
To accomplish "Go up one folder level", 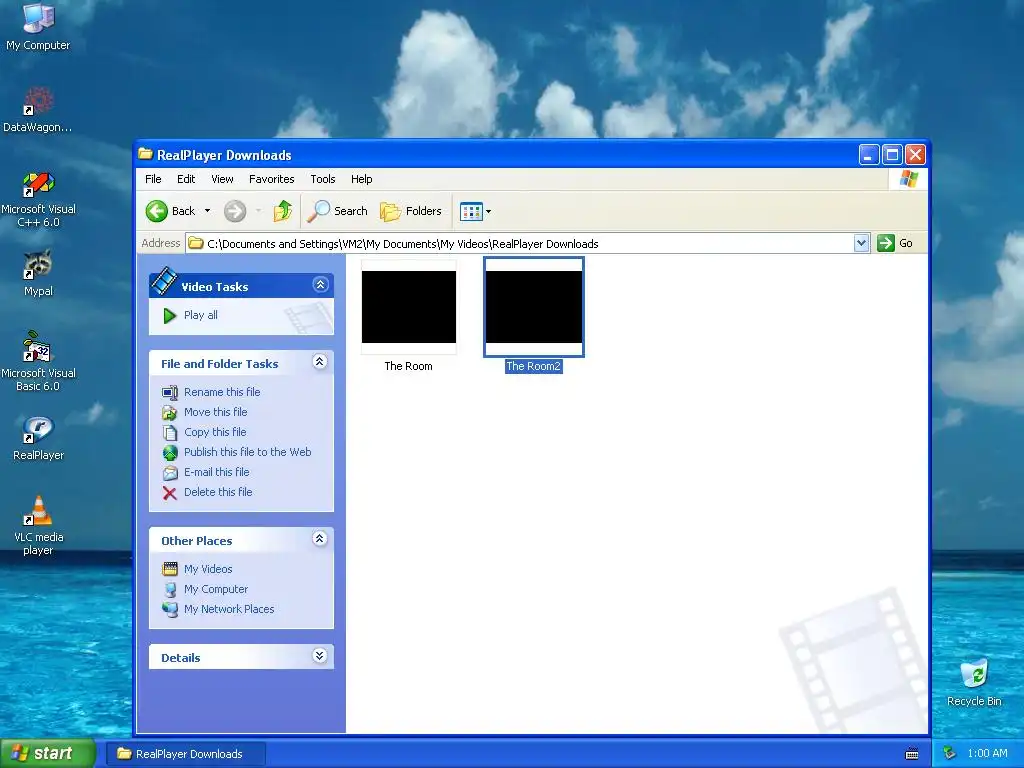I will [282, 211].
